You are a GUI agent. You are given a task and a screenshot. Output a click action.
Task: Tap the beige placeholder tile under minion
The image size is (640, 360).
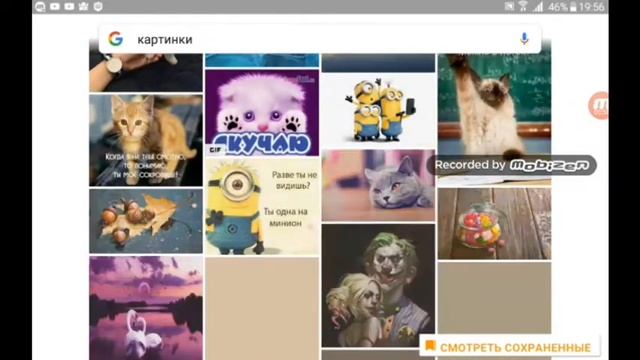[x=262, y=309]
